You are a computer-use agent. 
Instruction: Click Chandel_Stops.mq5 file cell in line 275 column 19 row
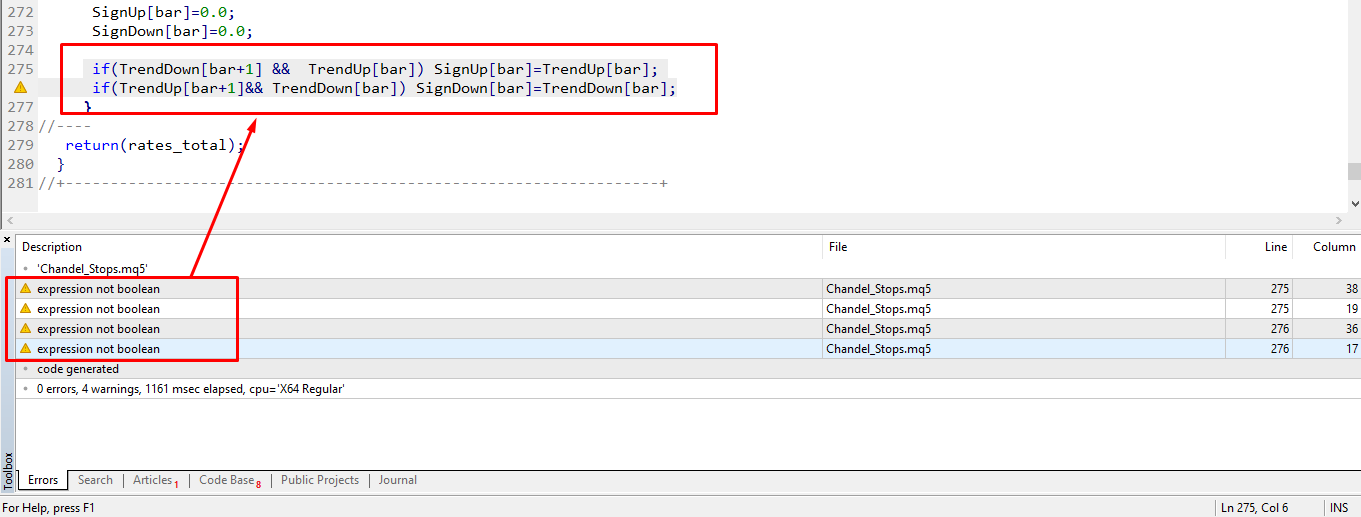(1024, 309)
